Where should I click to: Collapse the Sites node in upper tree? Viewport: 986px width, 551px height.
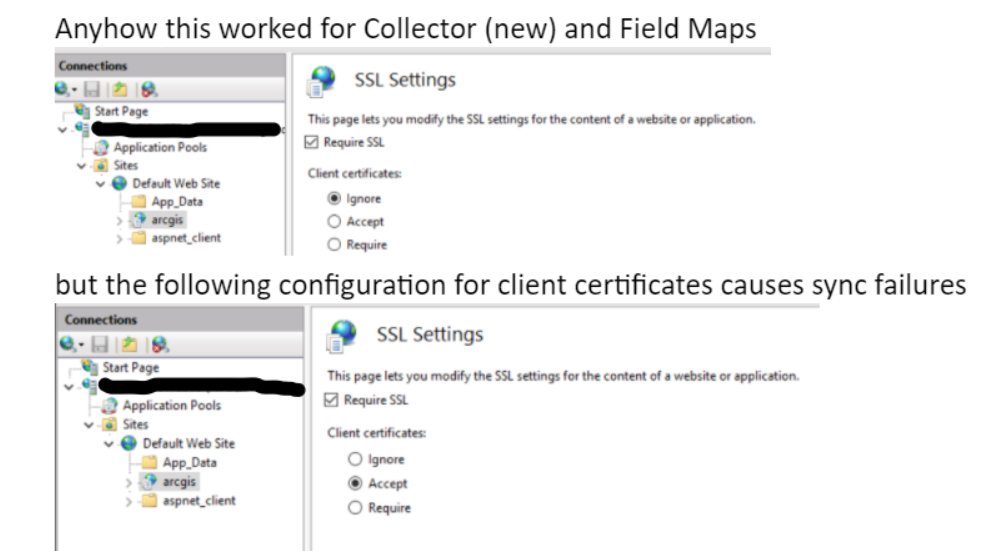81,166
